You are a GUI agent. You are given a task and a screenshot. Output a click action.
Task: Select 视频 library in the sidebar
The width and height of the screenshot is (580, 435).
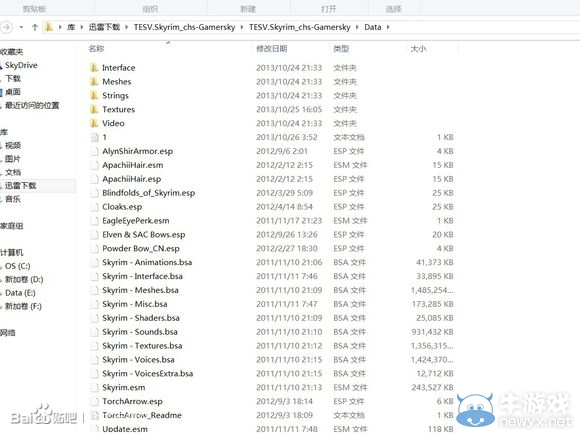pos(13,145)
